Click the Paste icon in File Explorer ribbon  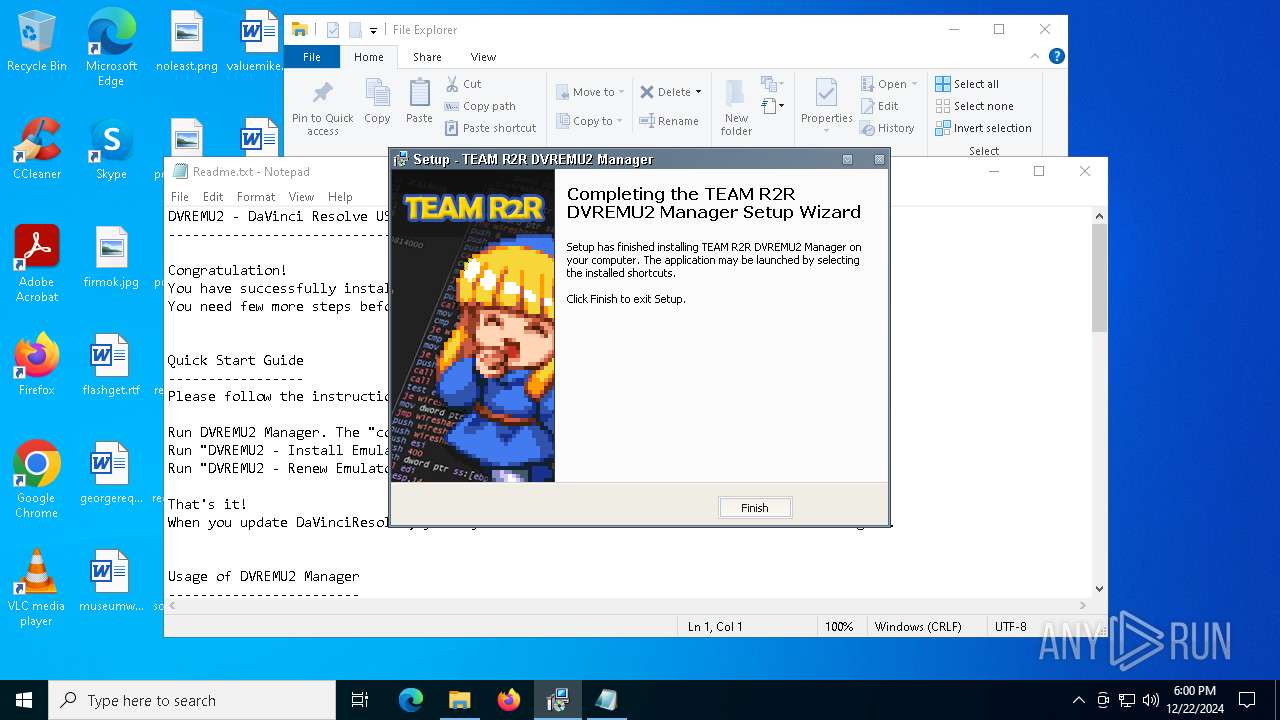coord(419,102)
